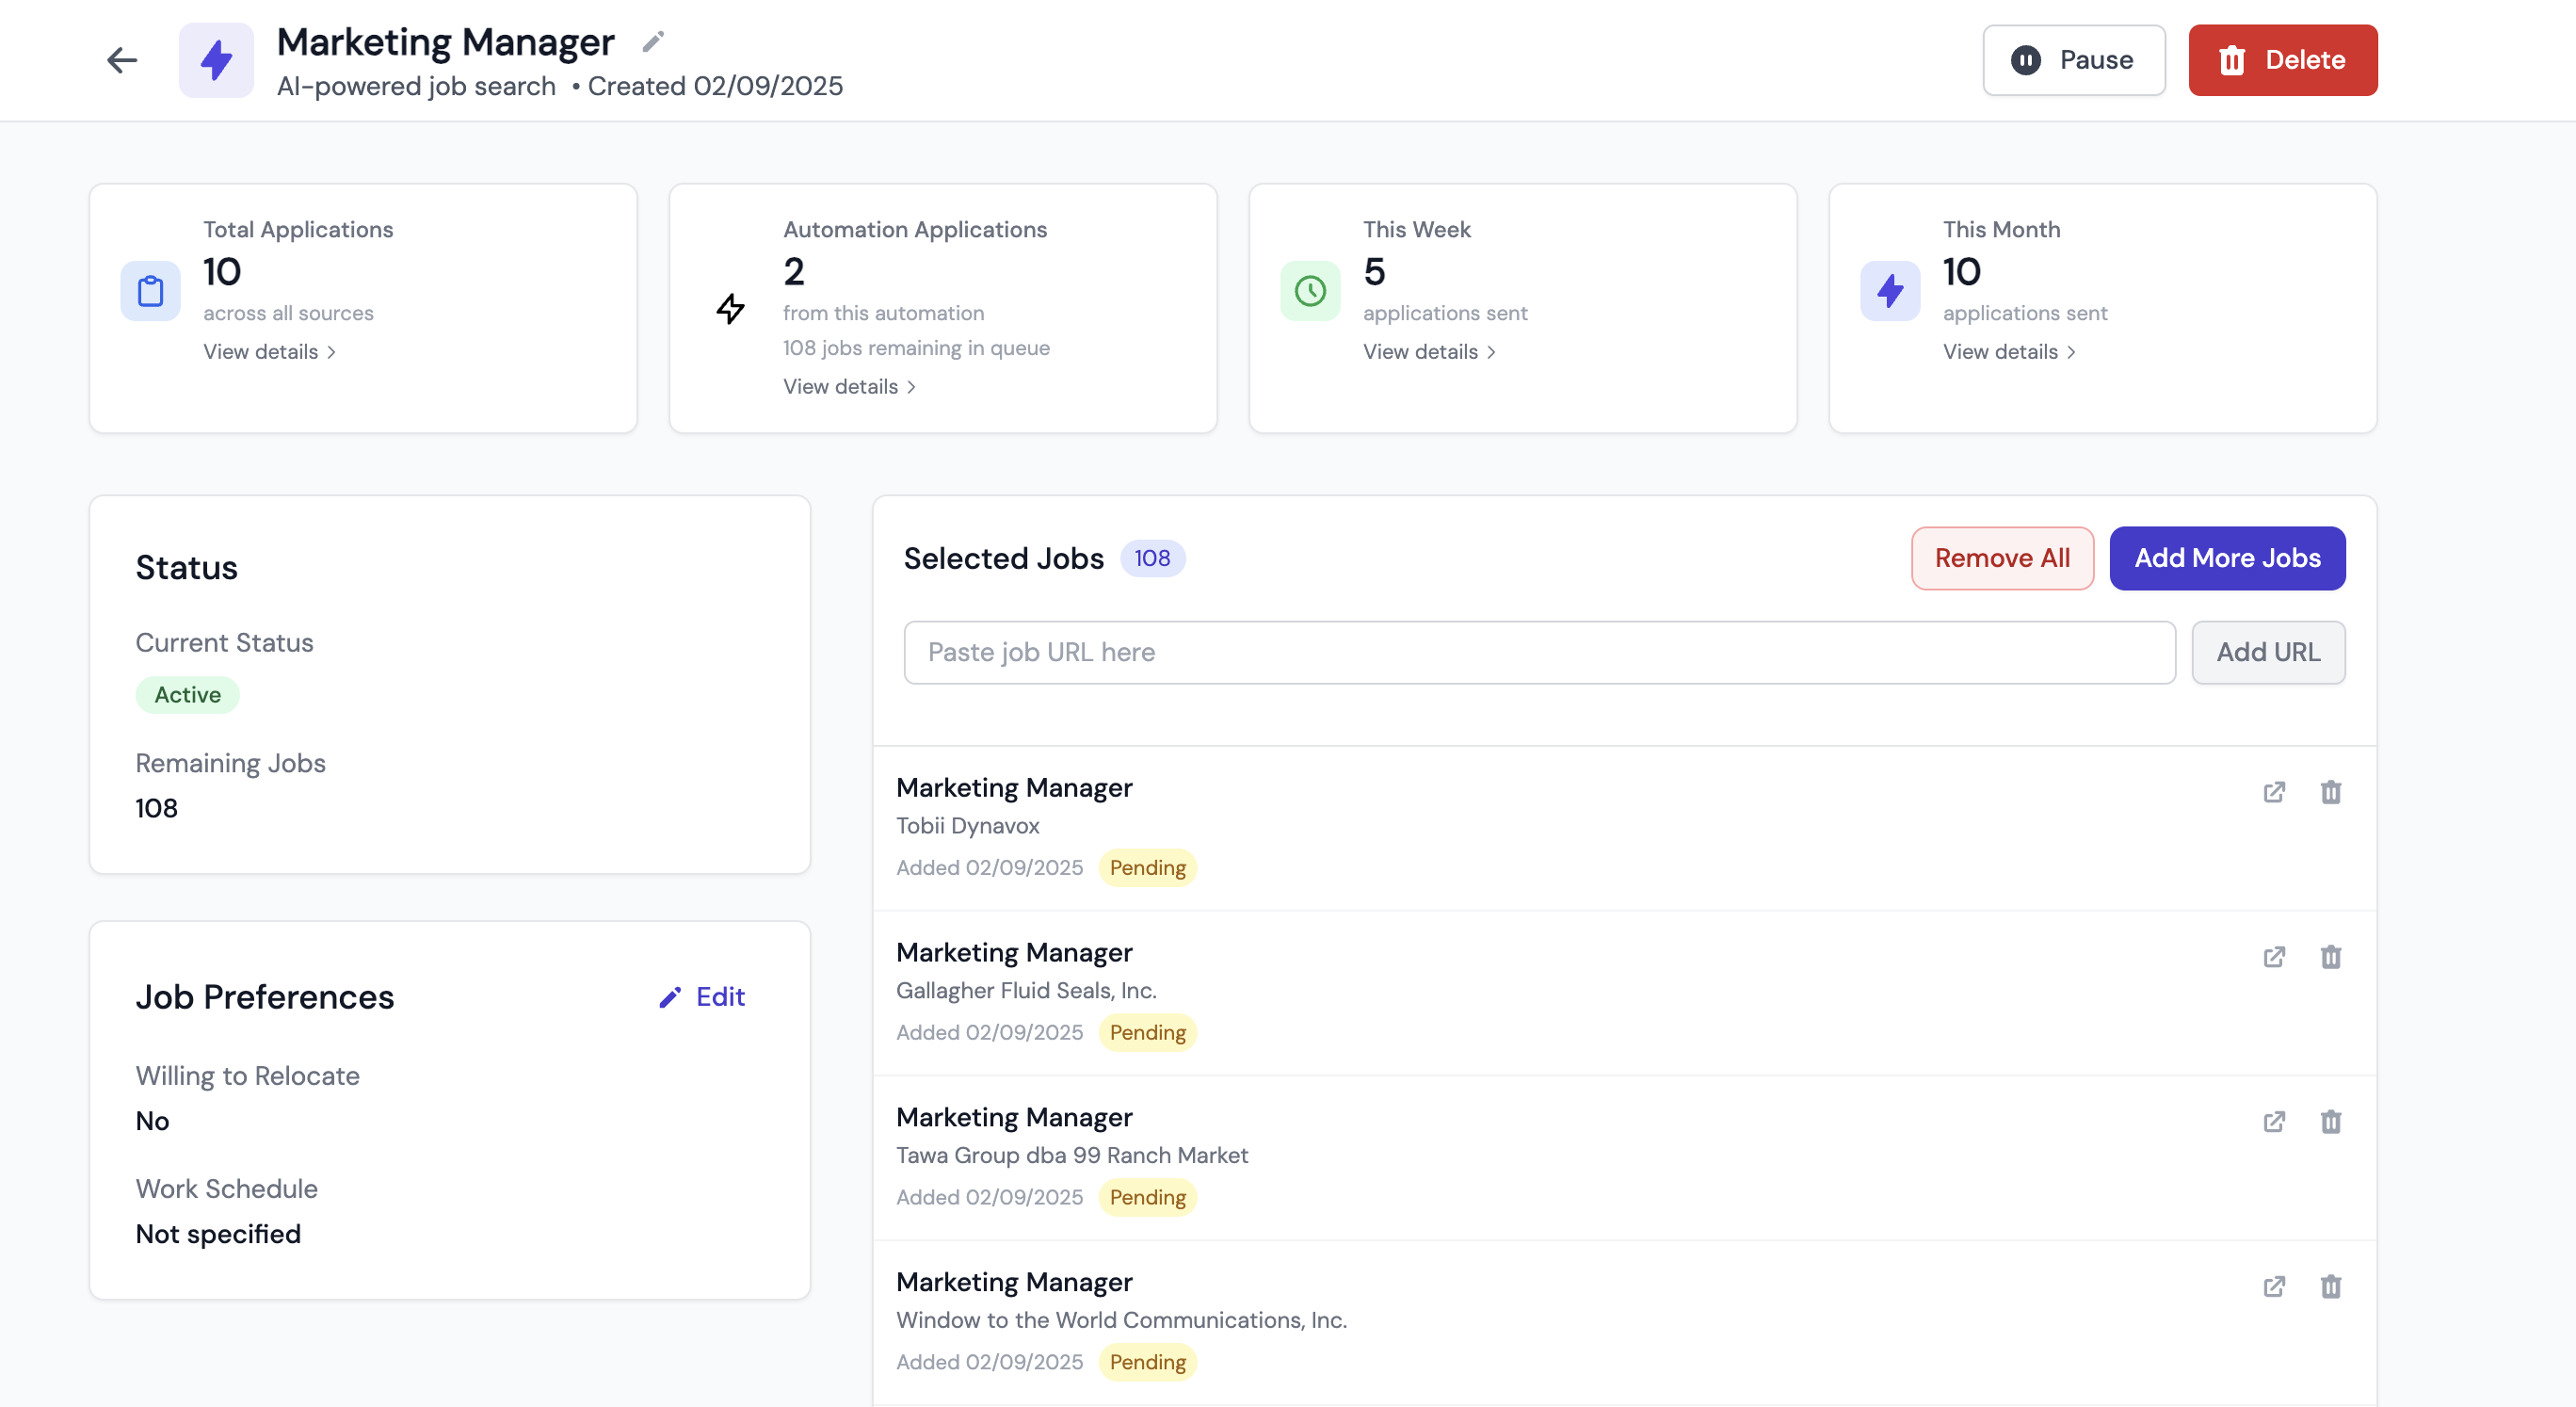Delete the Tobii Dynavox job entry
The image size is (2576, 1407).
[2331, 792]
